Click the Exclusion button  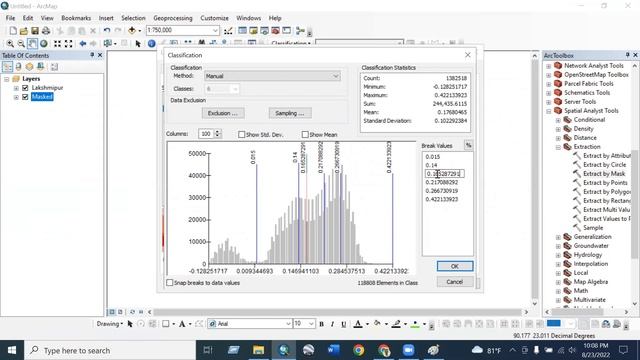click(223, 113)
